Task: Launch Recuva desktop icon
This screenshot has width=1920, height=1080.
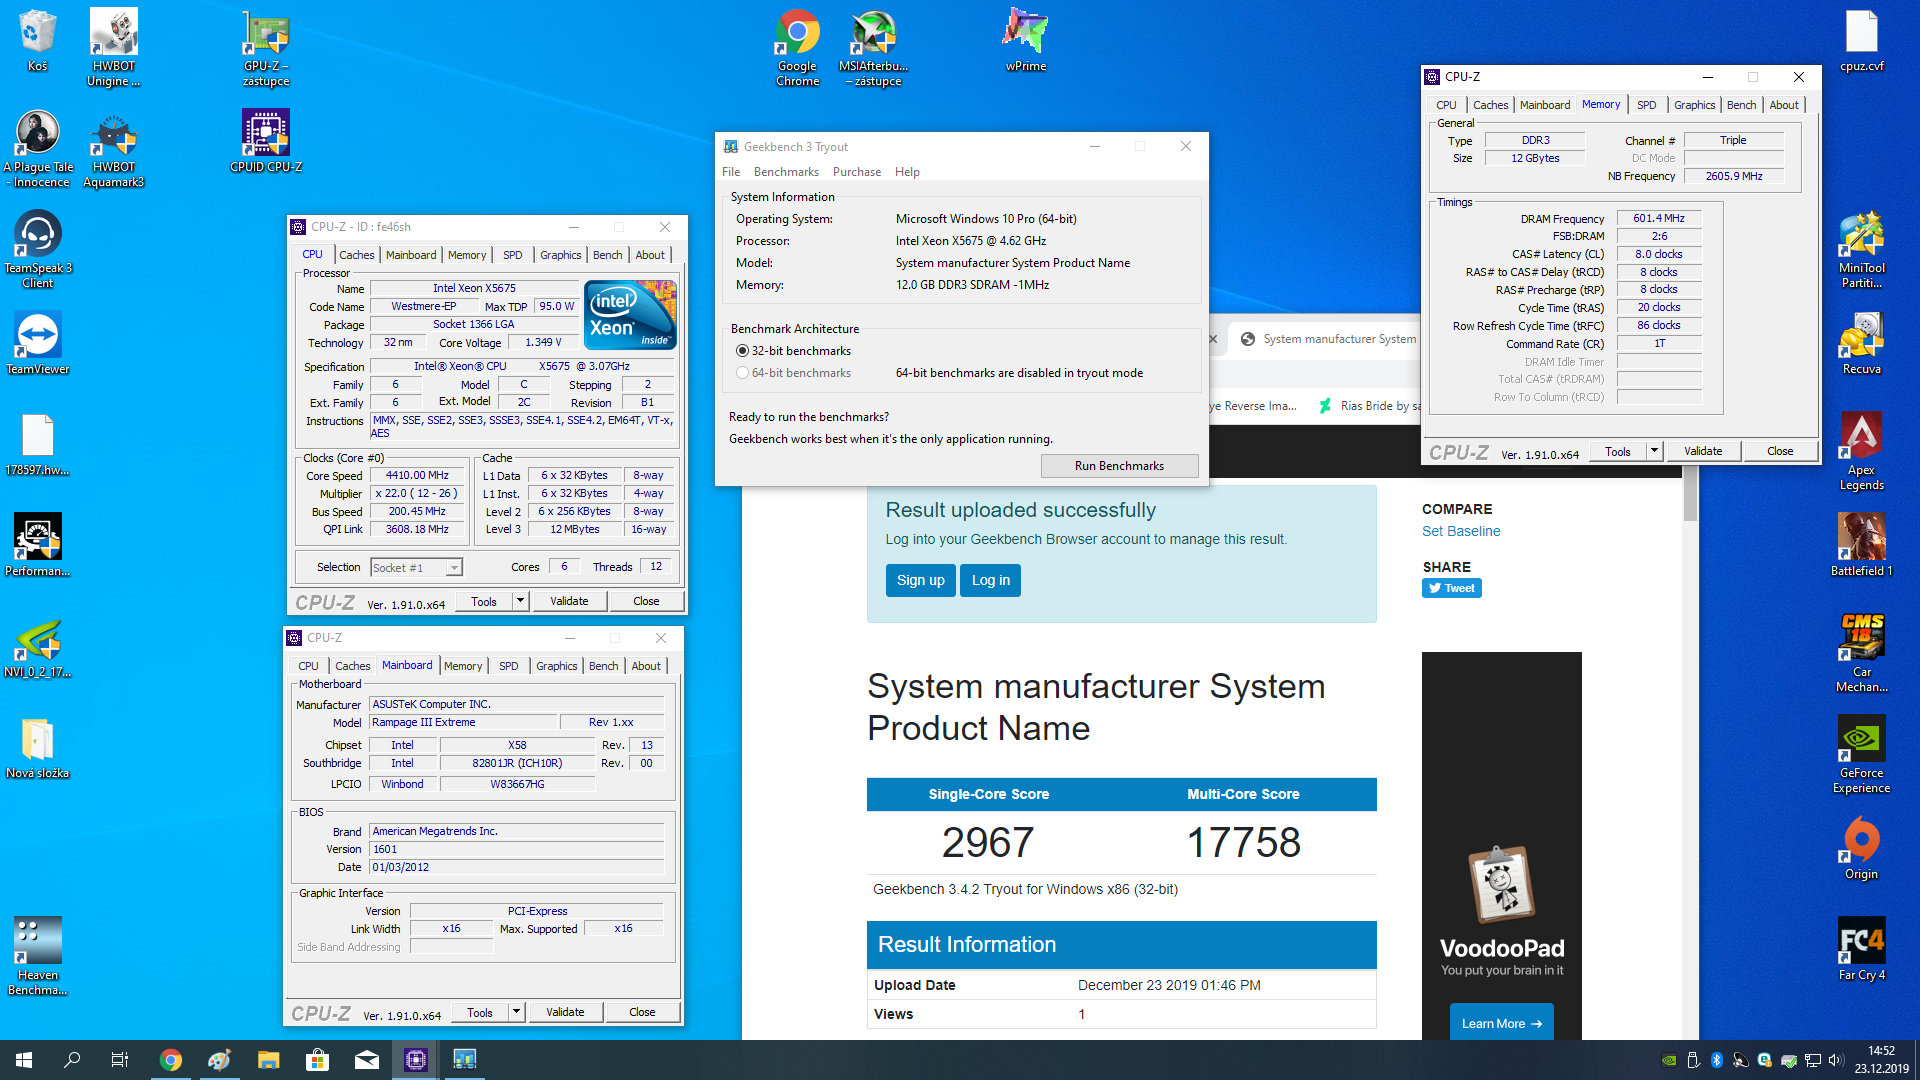Action: (1861, 343)
